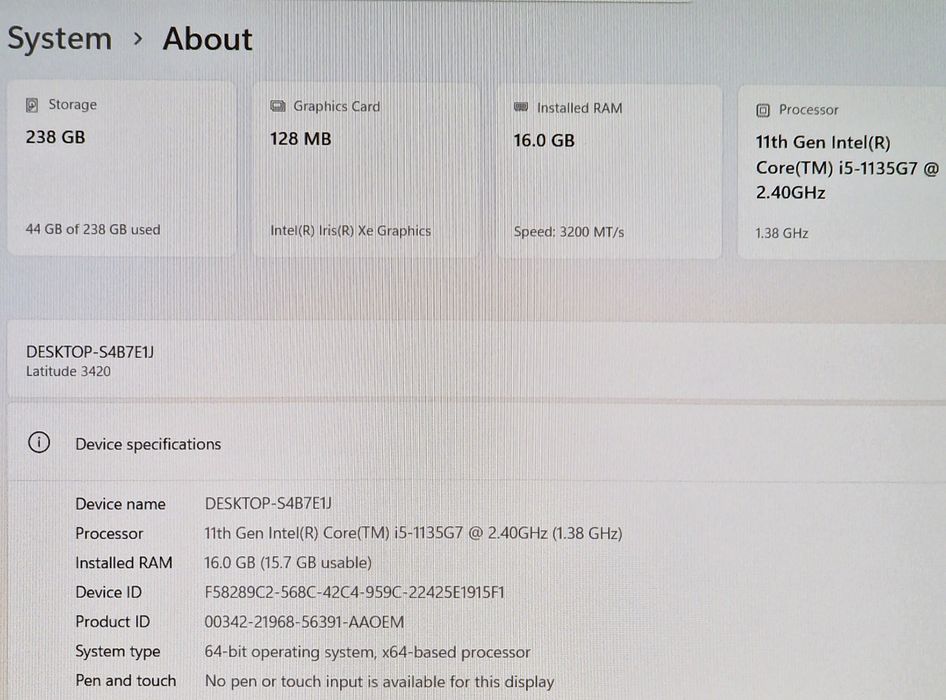Click the Device name label
The image size is (946, 700).
click(120, 504)
